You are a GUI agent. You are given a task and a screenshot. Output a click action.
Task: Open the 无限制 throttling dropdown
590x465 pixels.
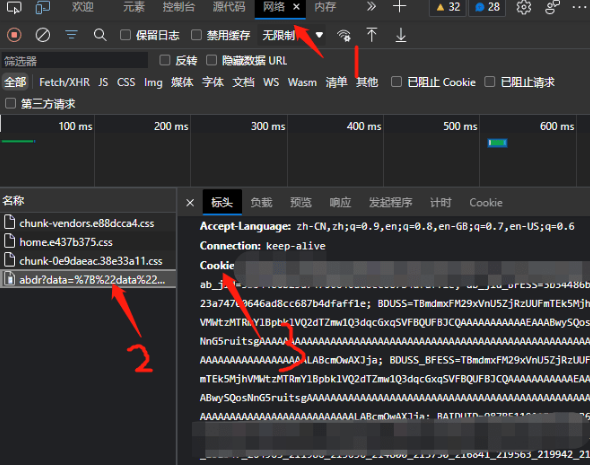(292, 35)
